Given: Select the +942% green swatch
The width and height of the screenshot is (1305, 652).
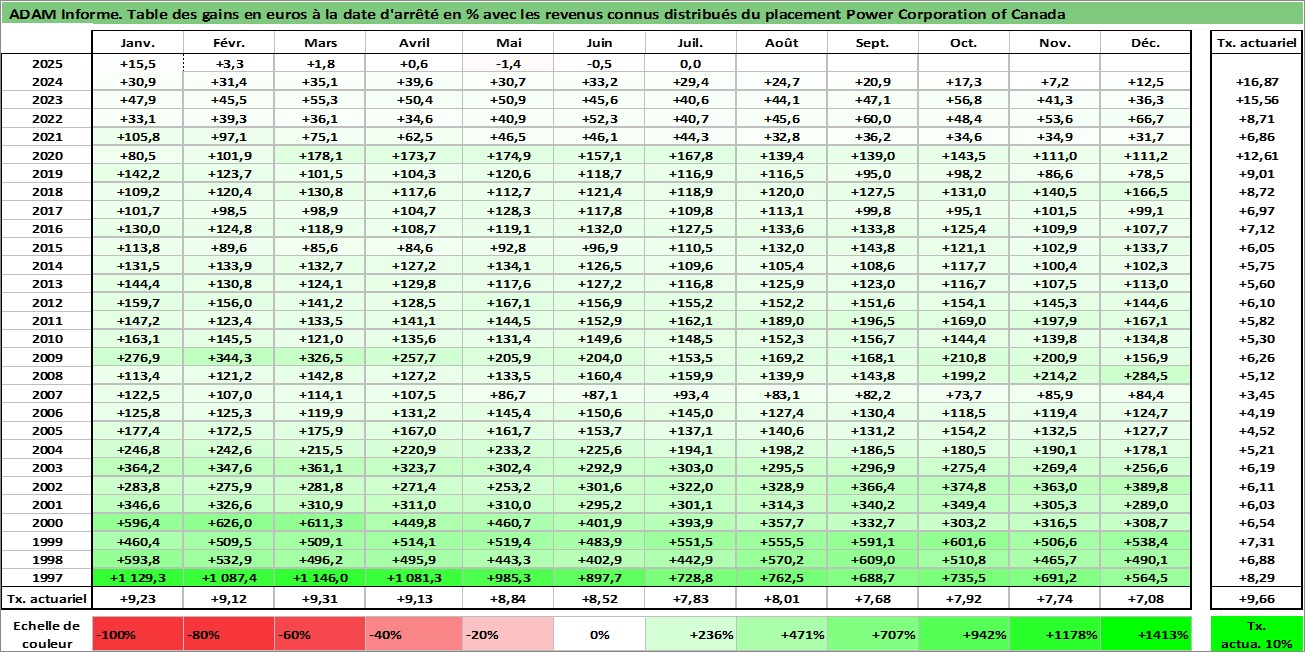Looking at the screenshot, I should [x=964, y=634].
